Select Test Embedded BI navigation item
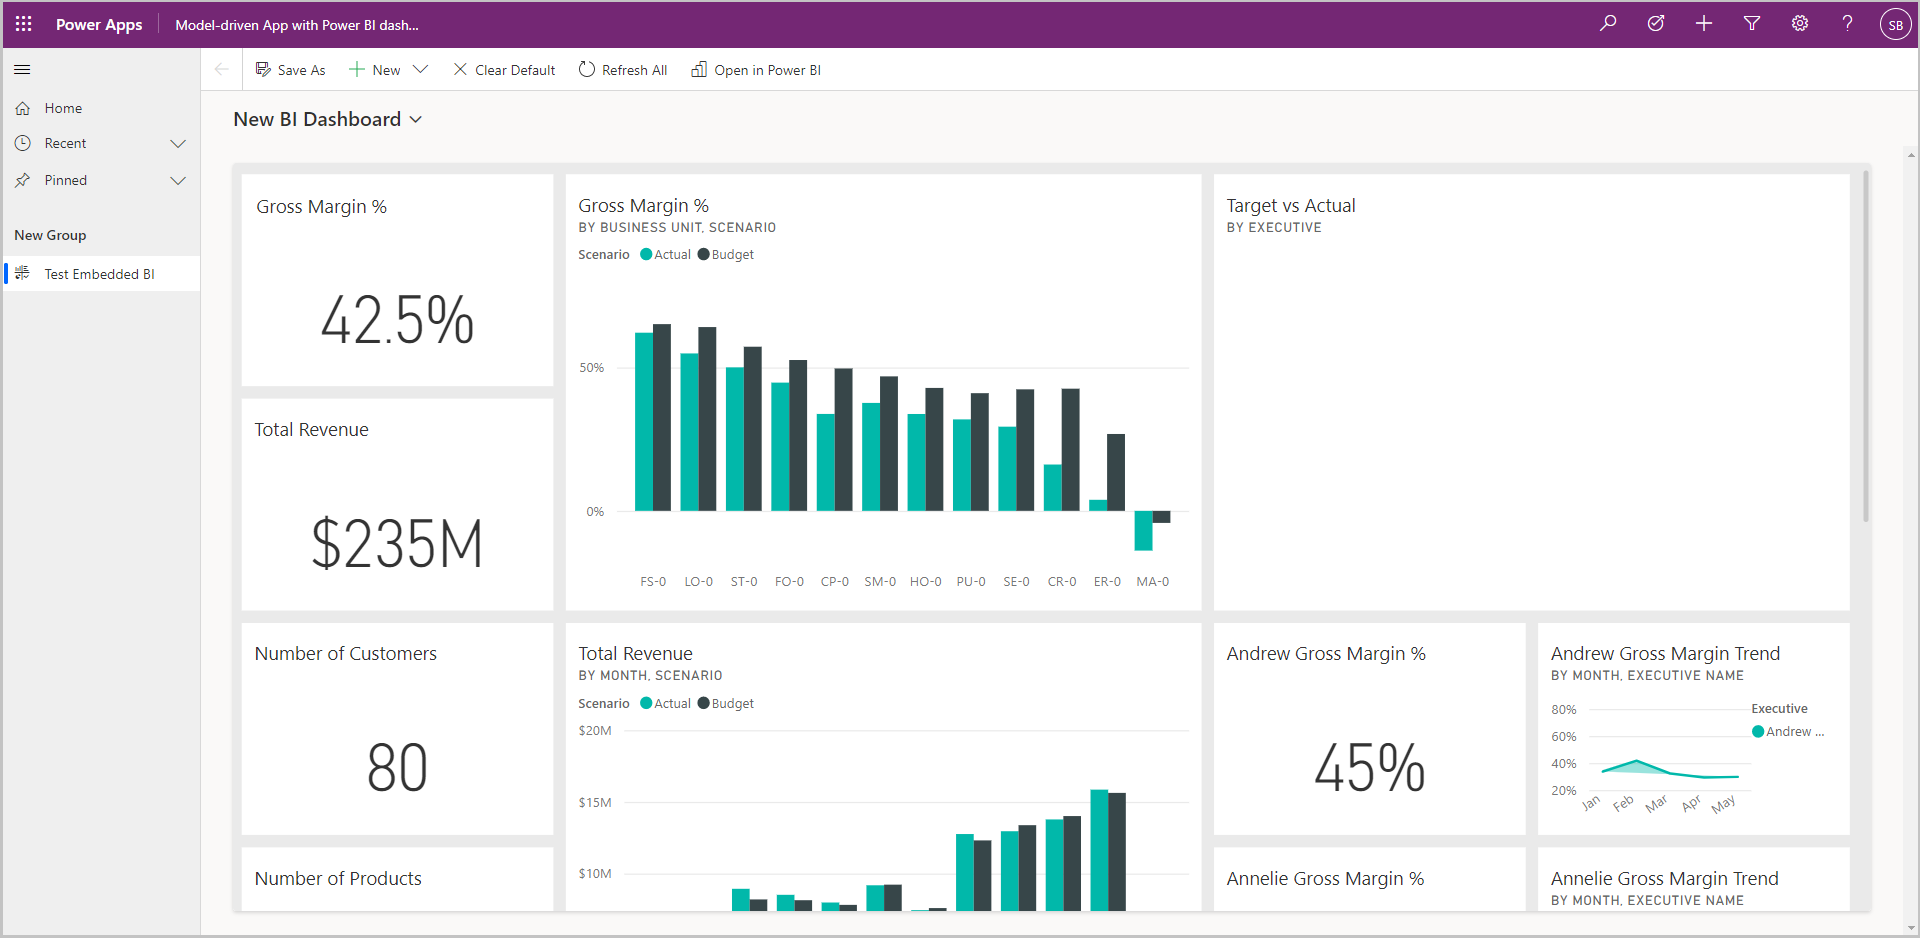The width and height of the screenshot is (1920, 938). pyautogui.click(x=101, y=273)
